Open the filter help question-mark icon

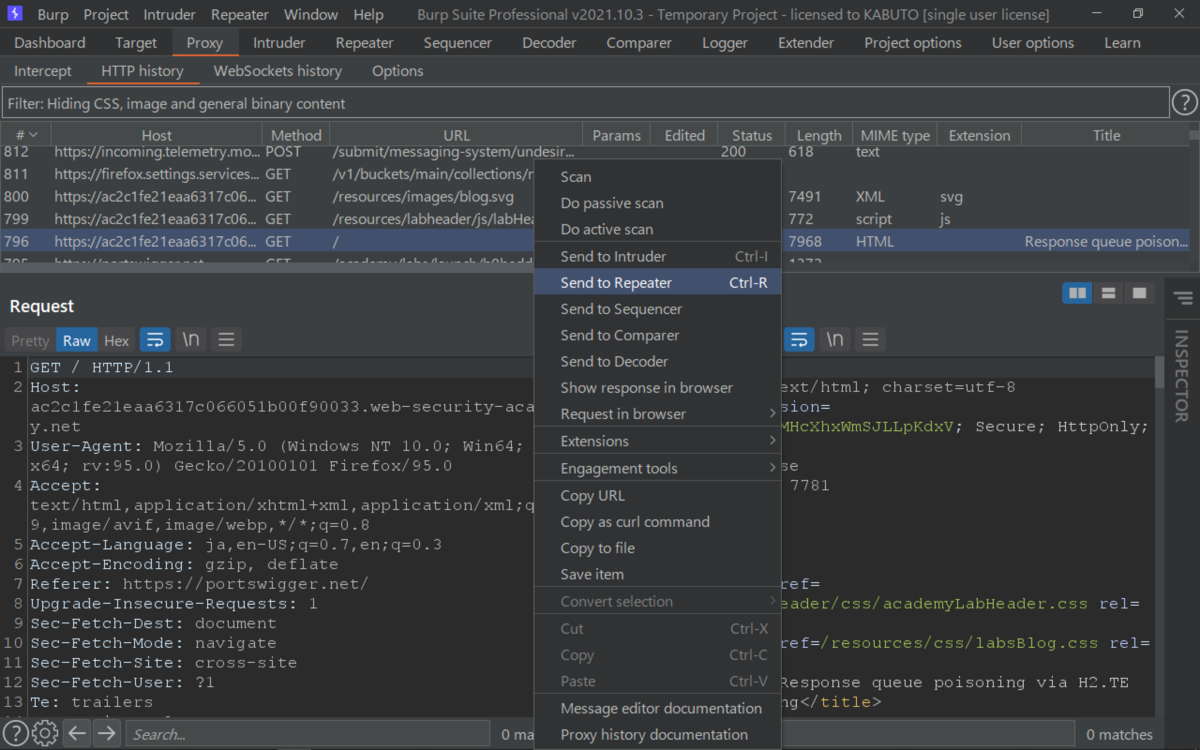pyautogui.click(x=1184, y=102)
